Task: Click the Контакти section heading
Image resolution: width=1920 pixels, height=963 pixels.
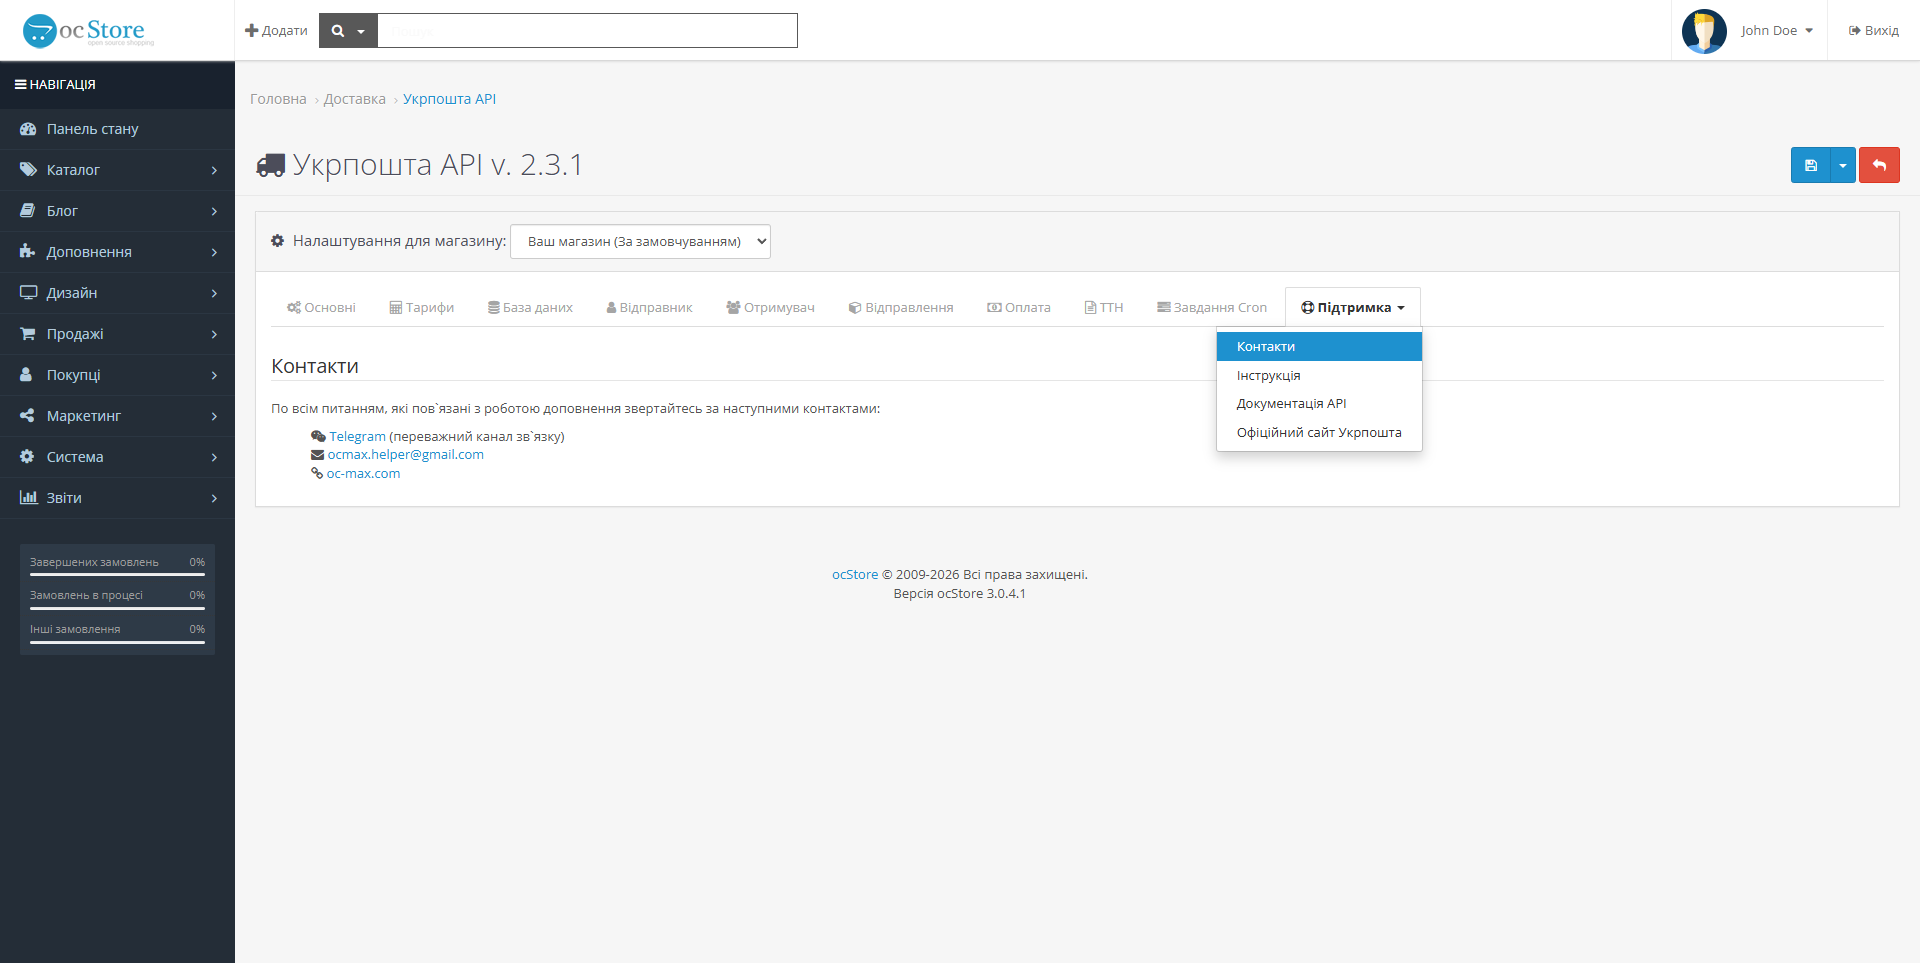Action: [x=315, y=367]
